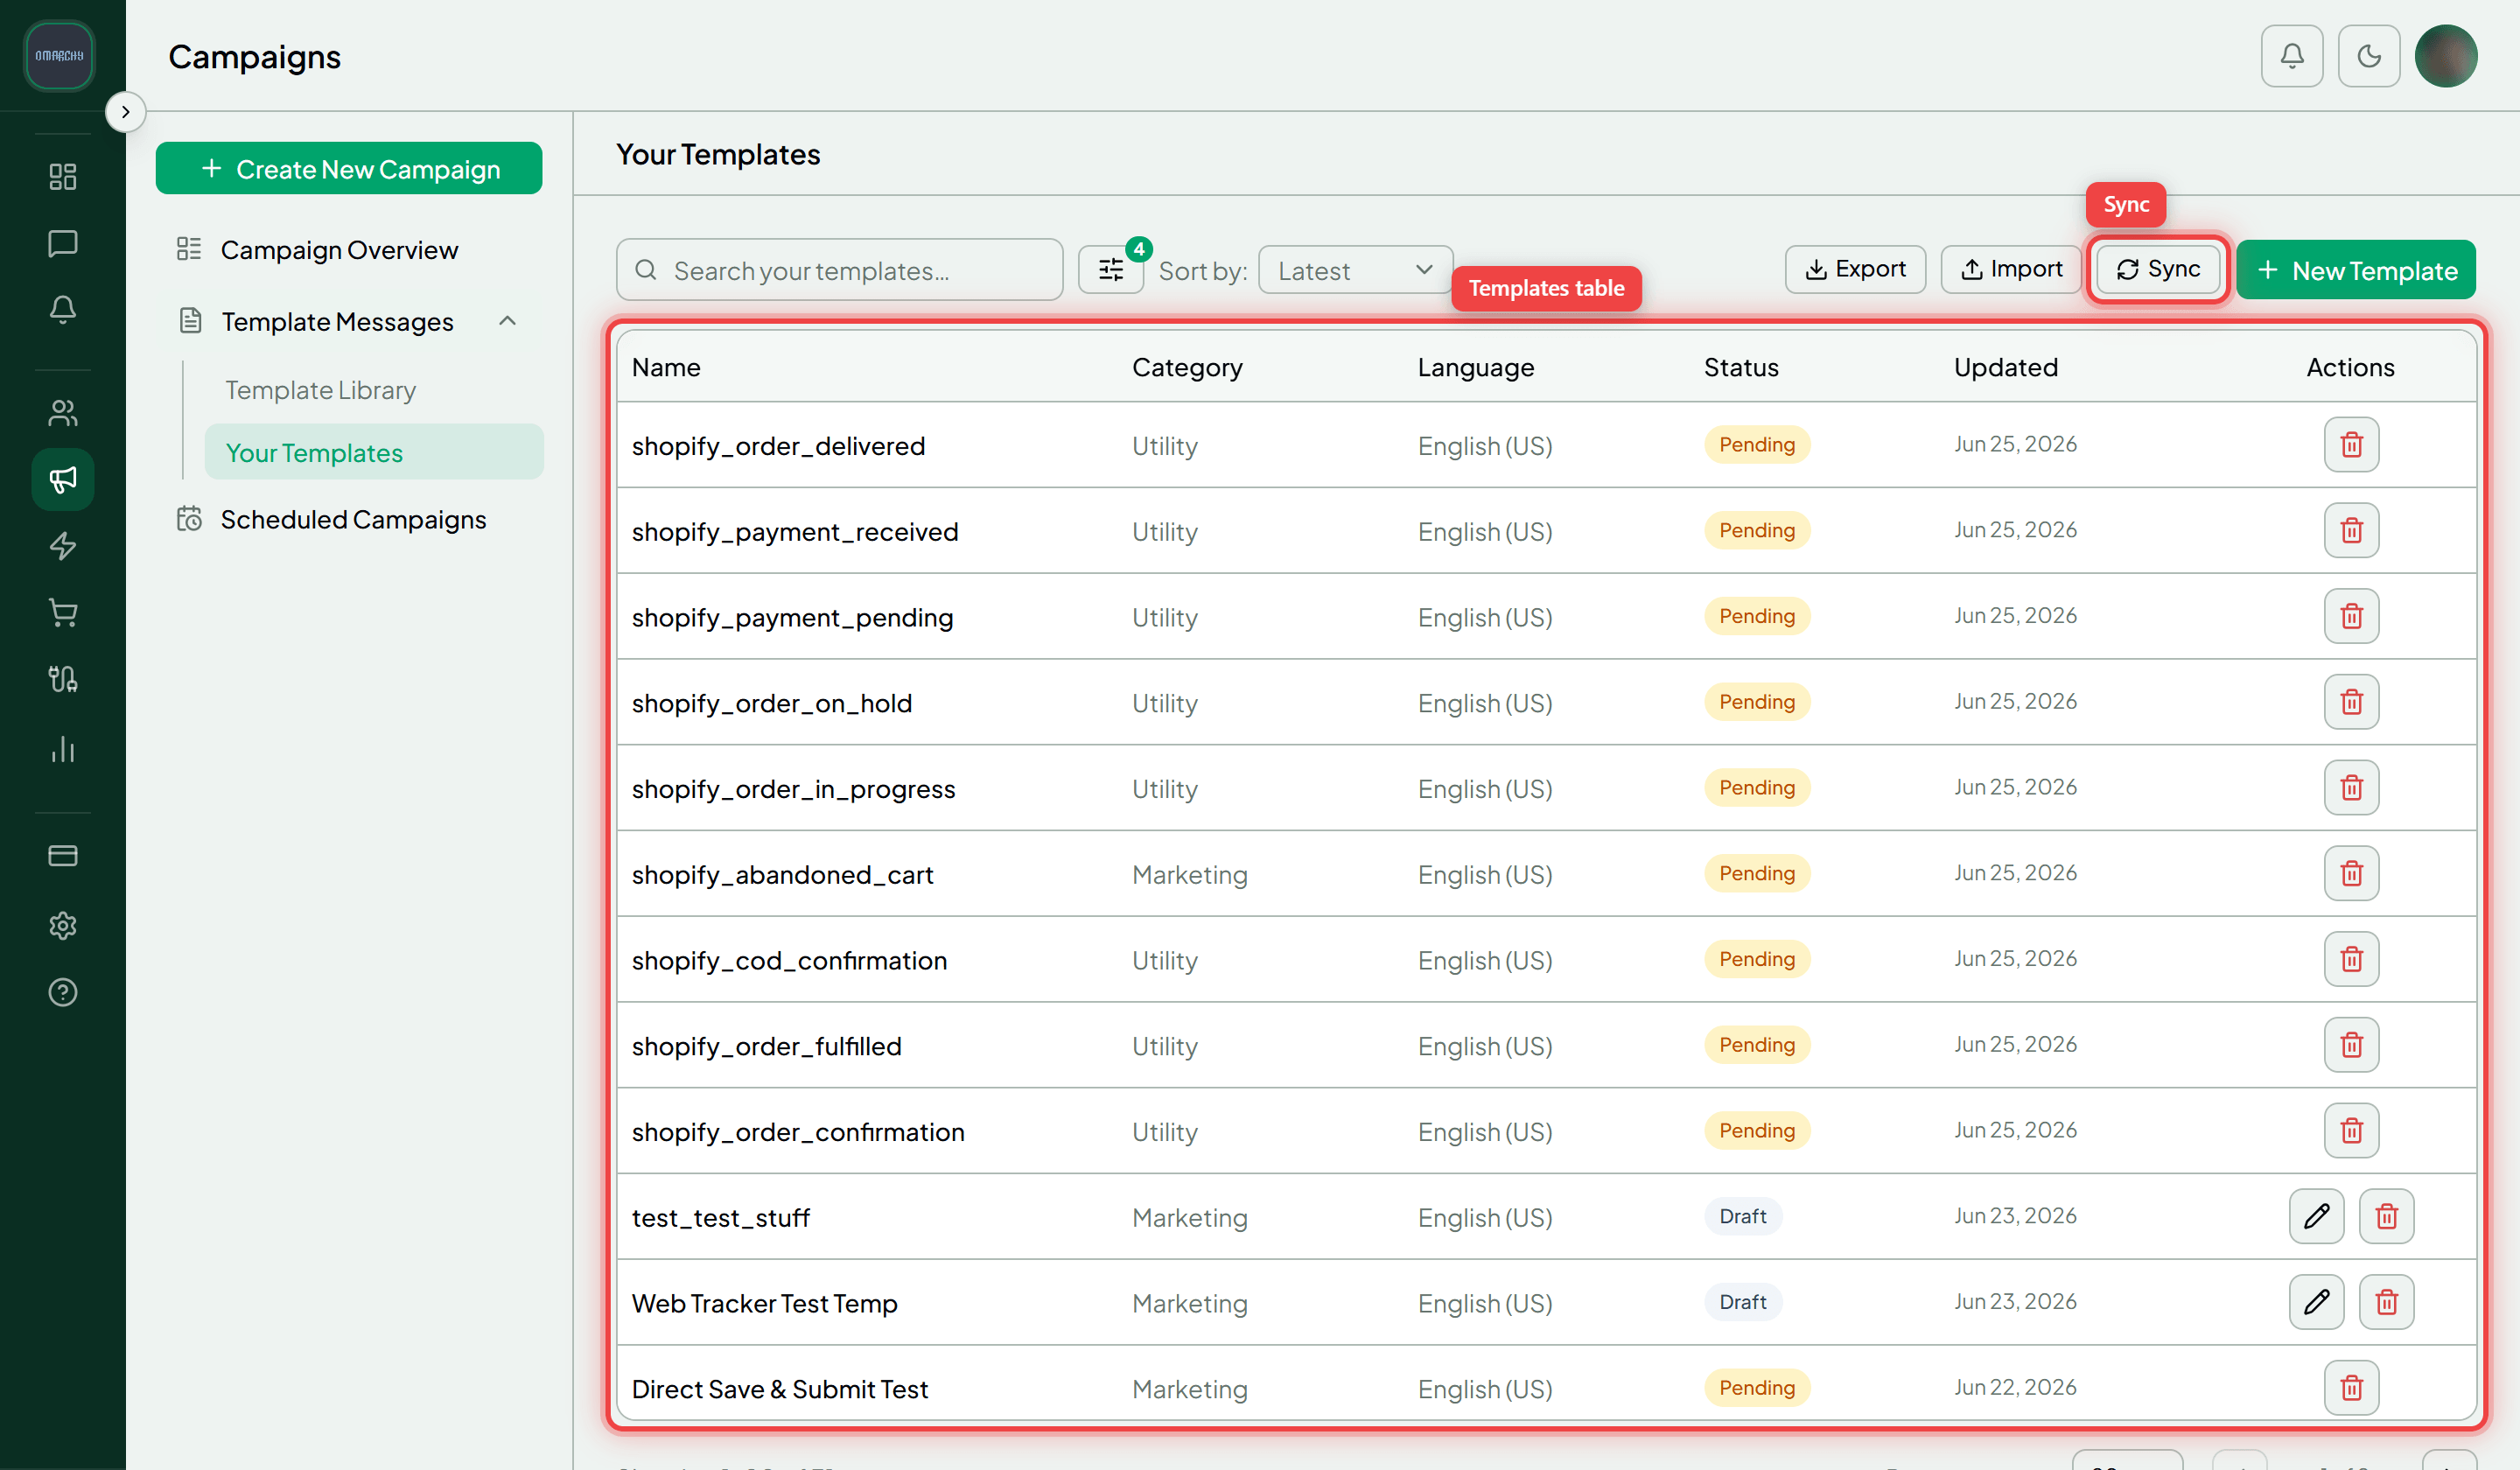2520x1470 pixels.
Task: Open the user profile avatar
Action: [x=2446, y=56]
